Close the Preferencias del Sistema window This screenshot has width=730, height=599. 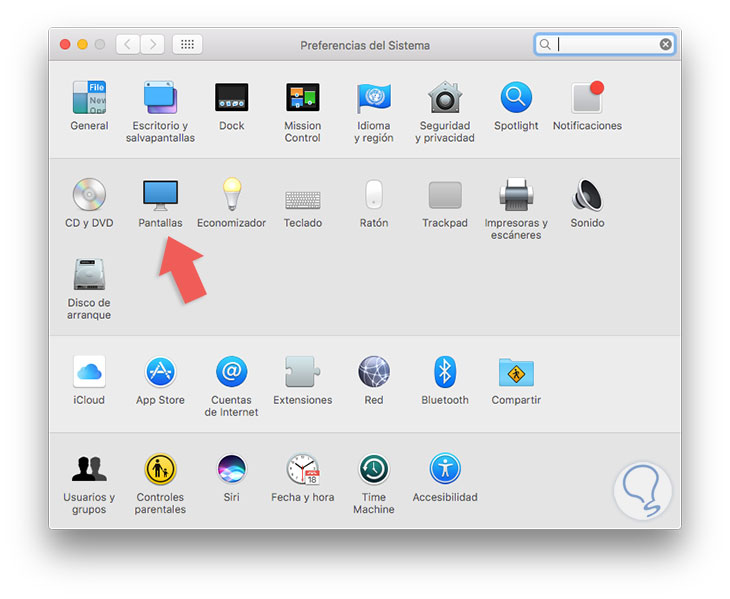[x=65, y=45]
